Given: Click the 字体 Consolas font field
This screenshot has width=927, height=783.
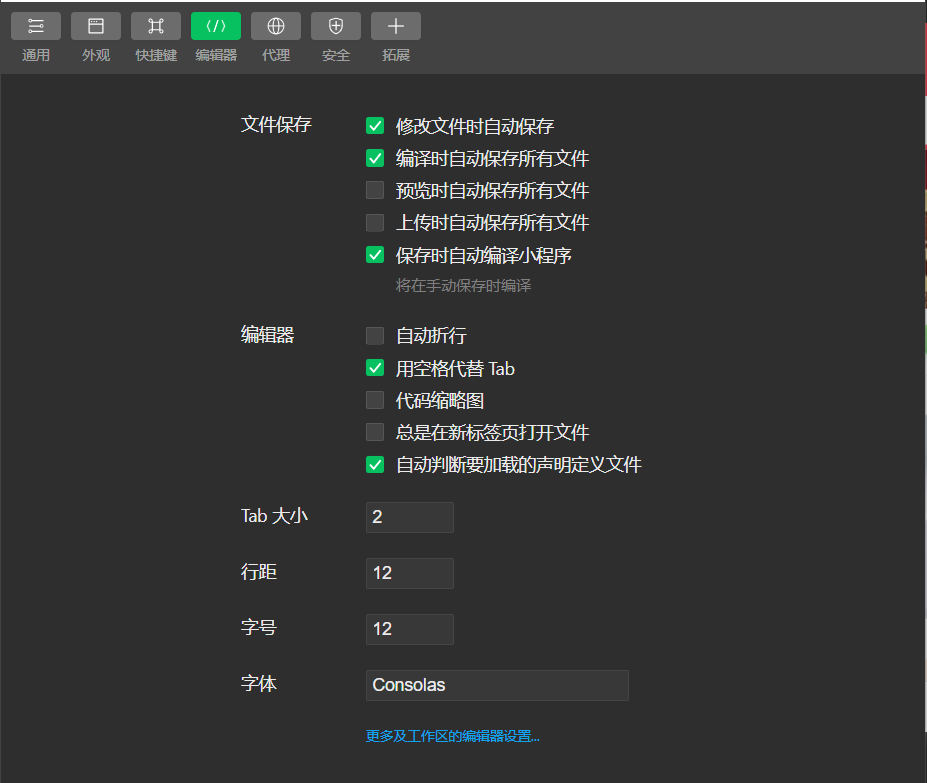Looking at the screenshot, I should coord(497,685).
